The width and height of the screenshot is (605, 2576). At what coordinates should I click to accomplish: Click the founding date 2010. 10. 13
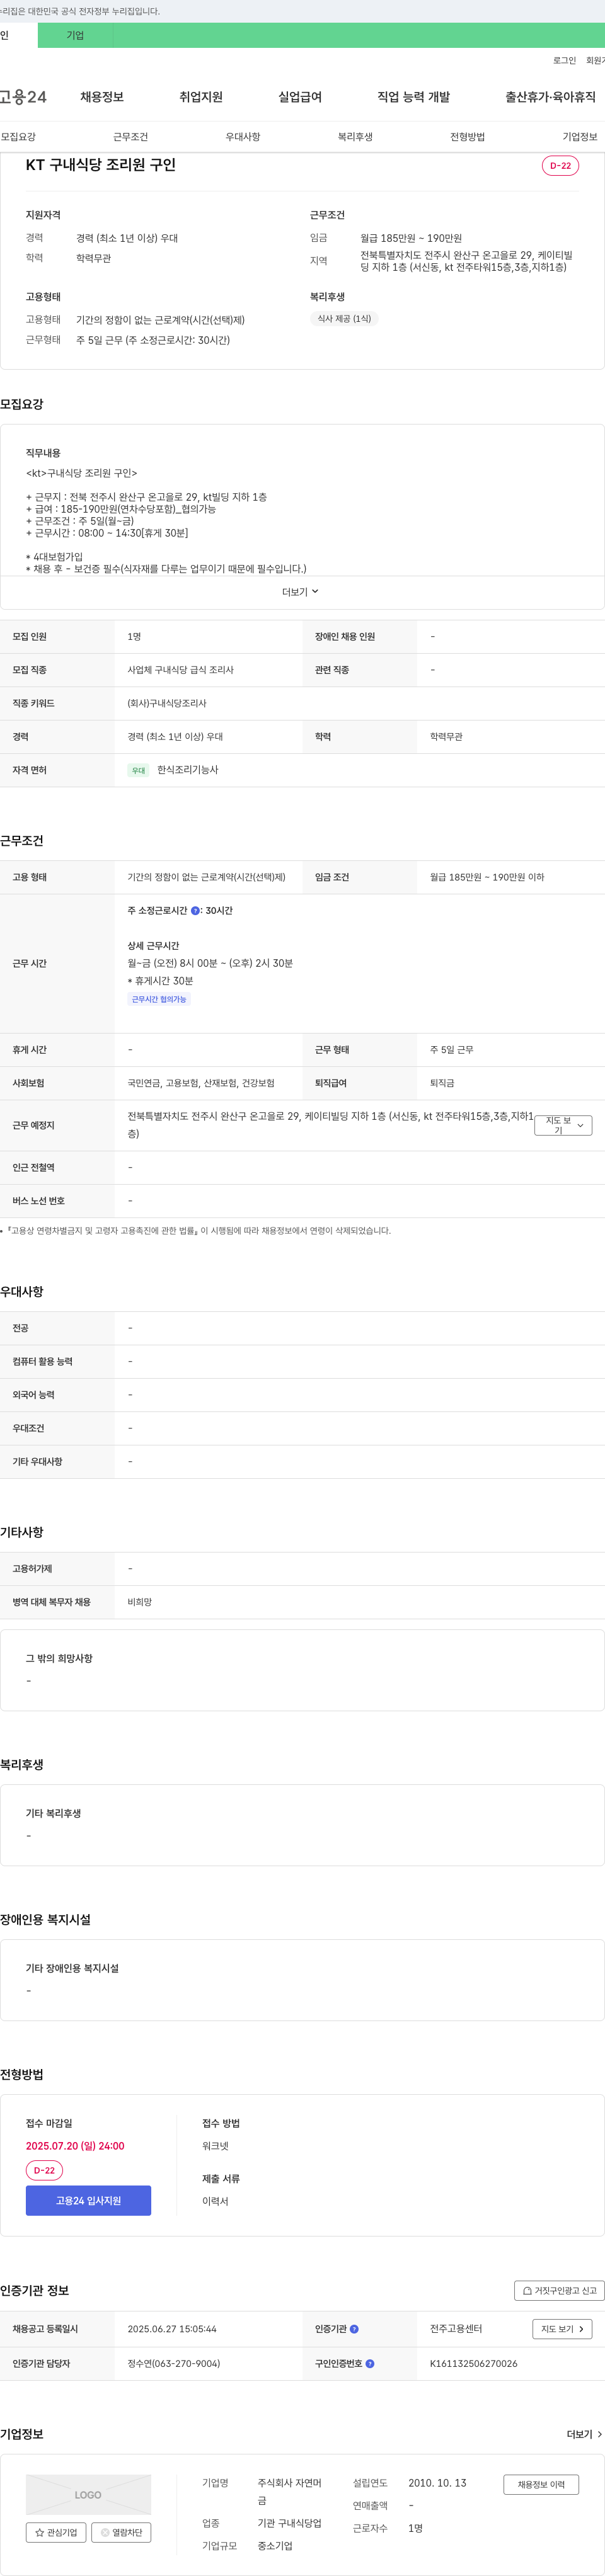437,2483
